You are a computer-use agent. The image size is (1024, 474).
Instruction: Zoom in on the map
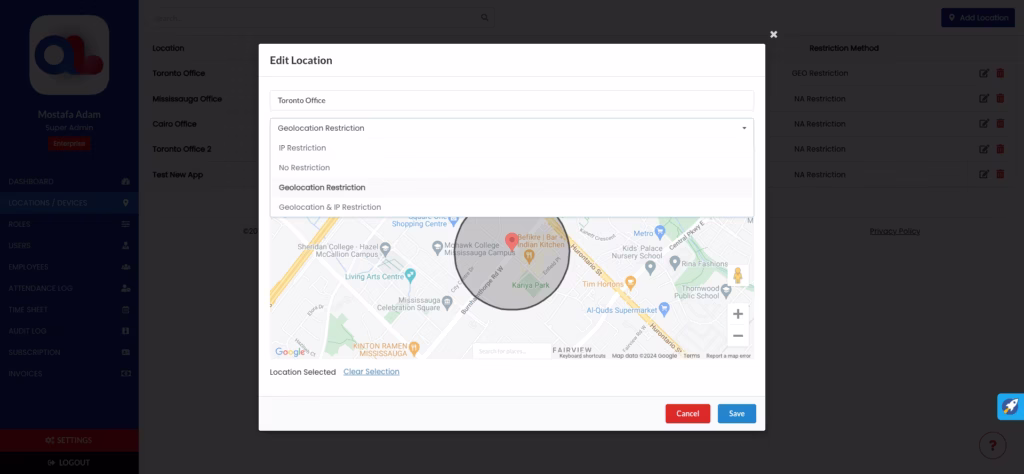click(x=738, y=314)
